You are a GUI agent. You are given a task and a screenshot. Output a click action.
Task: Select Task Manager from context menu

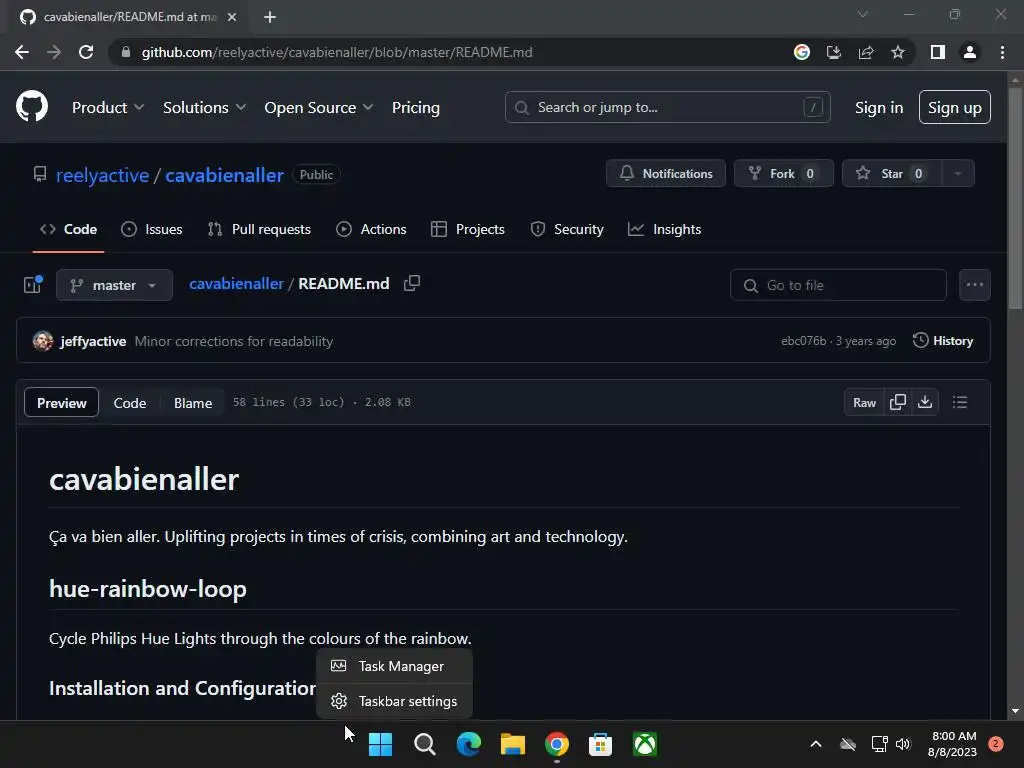click(394, 666)
